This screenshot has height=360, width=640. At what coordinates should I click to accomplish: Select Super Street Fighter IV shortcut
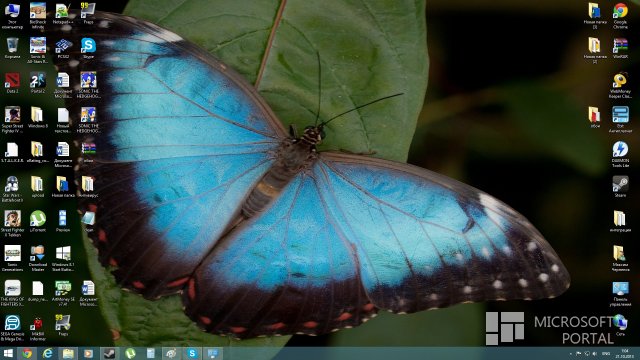(12, 120)
